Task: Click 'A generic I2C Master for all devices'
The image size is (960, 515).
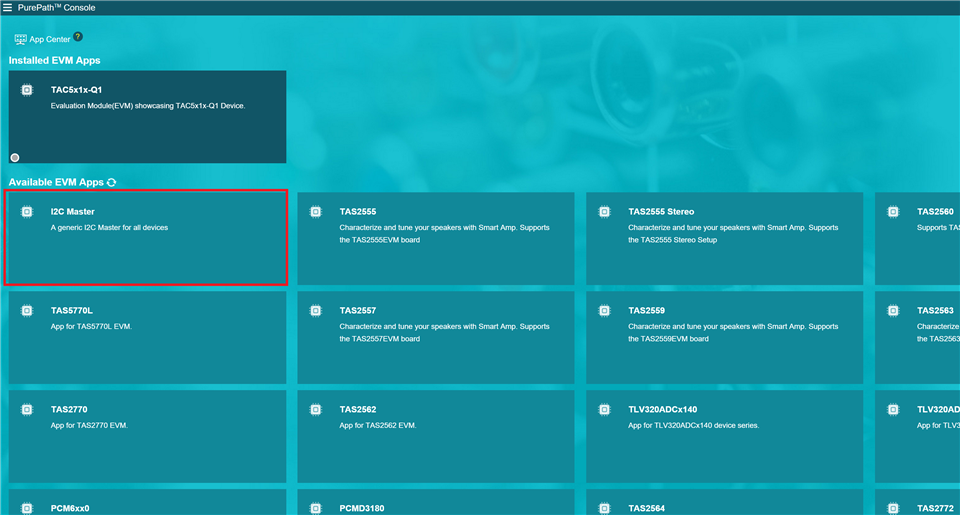Action: click(109, 228)
